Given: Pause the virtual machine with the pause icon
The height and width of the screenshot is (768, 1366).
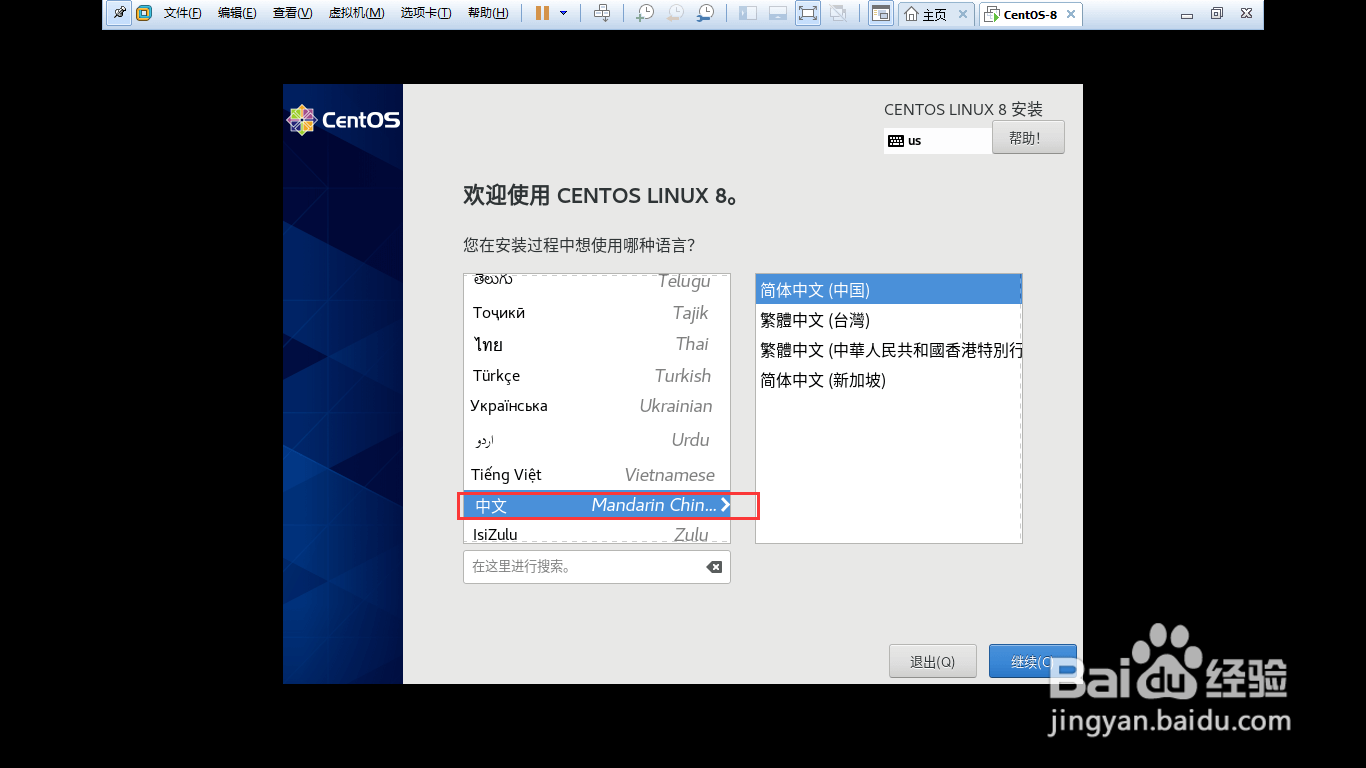Looking at the screenshot, I should [542, 14].
